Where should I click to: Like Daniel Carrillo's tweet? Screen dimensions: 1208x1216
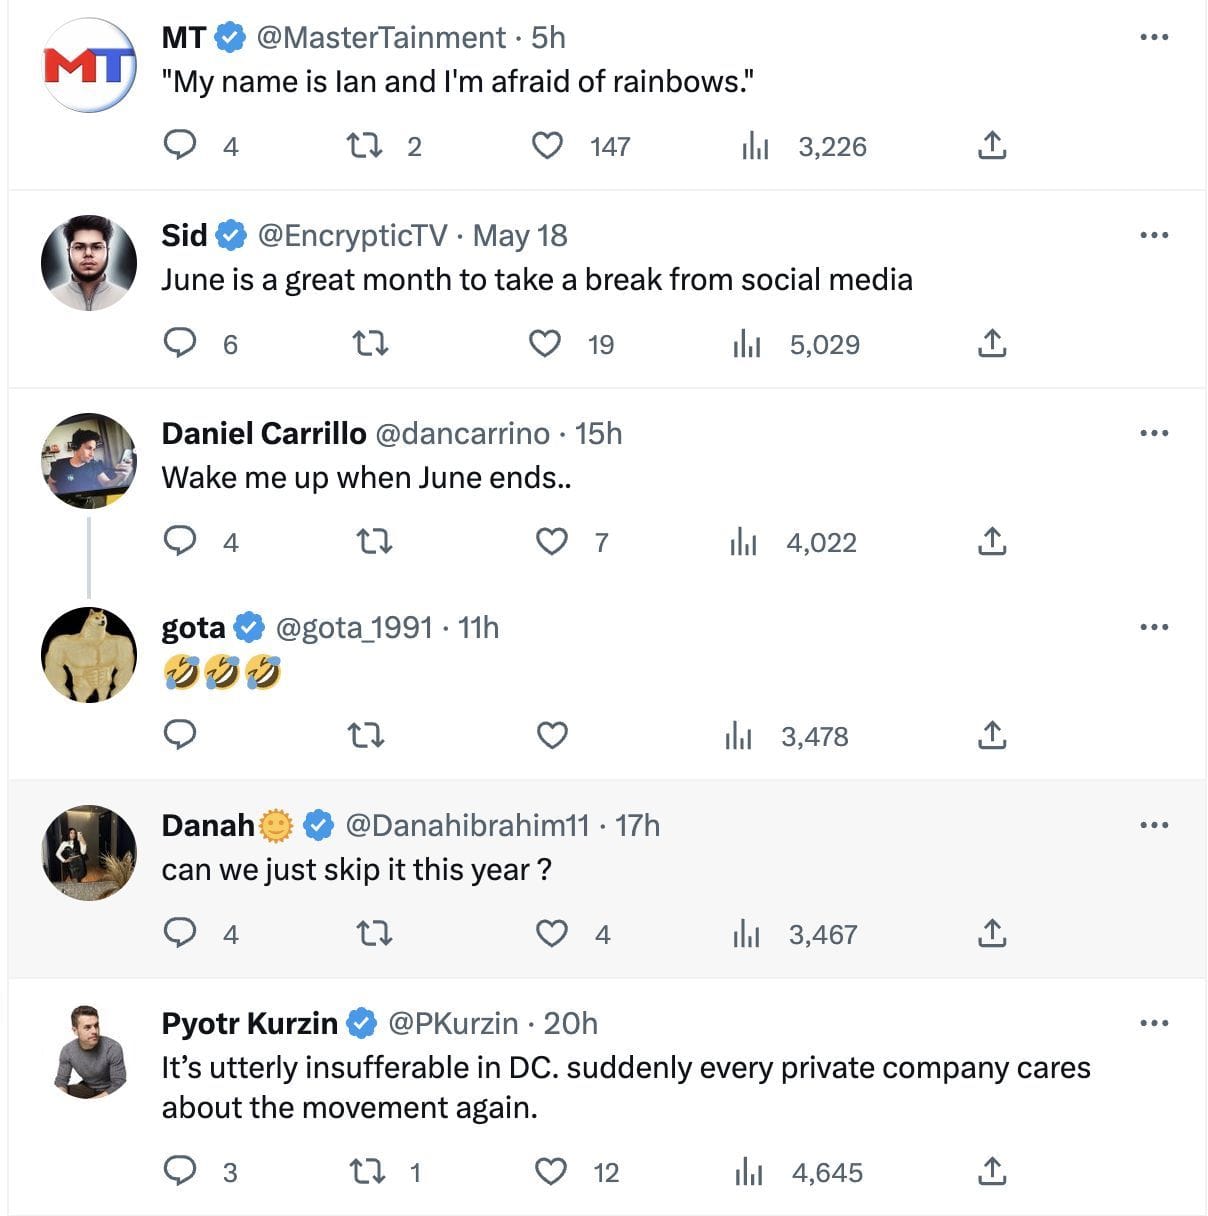551,541
